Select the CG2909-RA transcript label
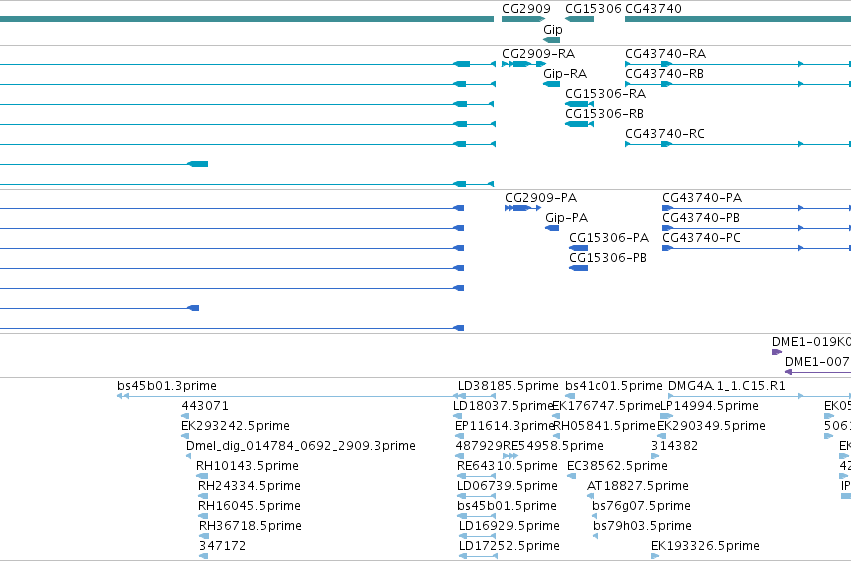851x561 pixels. pos(538,54)
